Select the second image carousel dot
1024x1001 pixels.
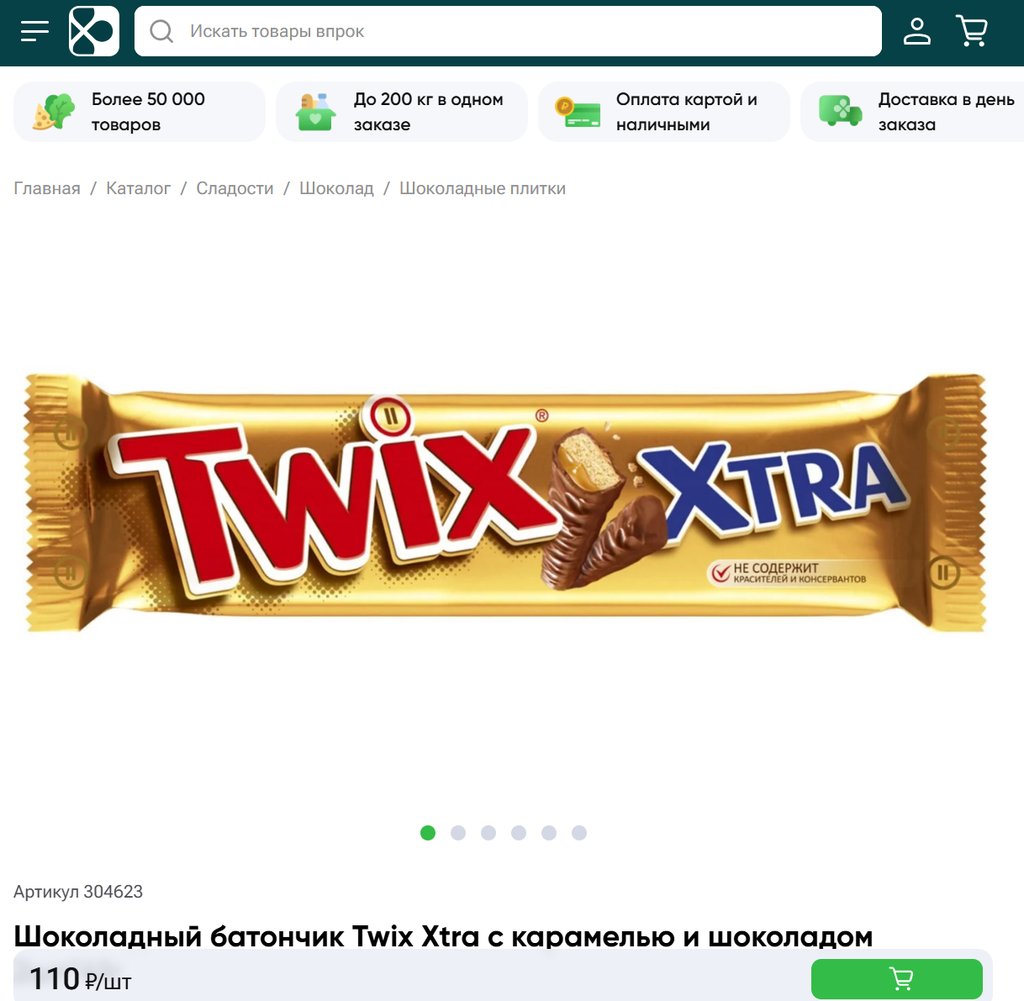coord(458,833)
